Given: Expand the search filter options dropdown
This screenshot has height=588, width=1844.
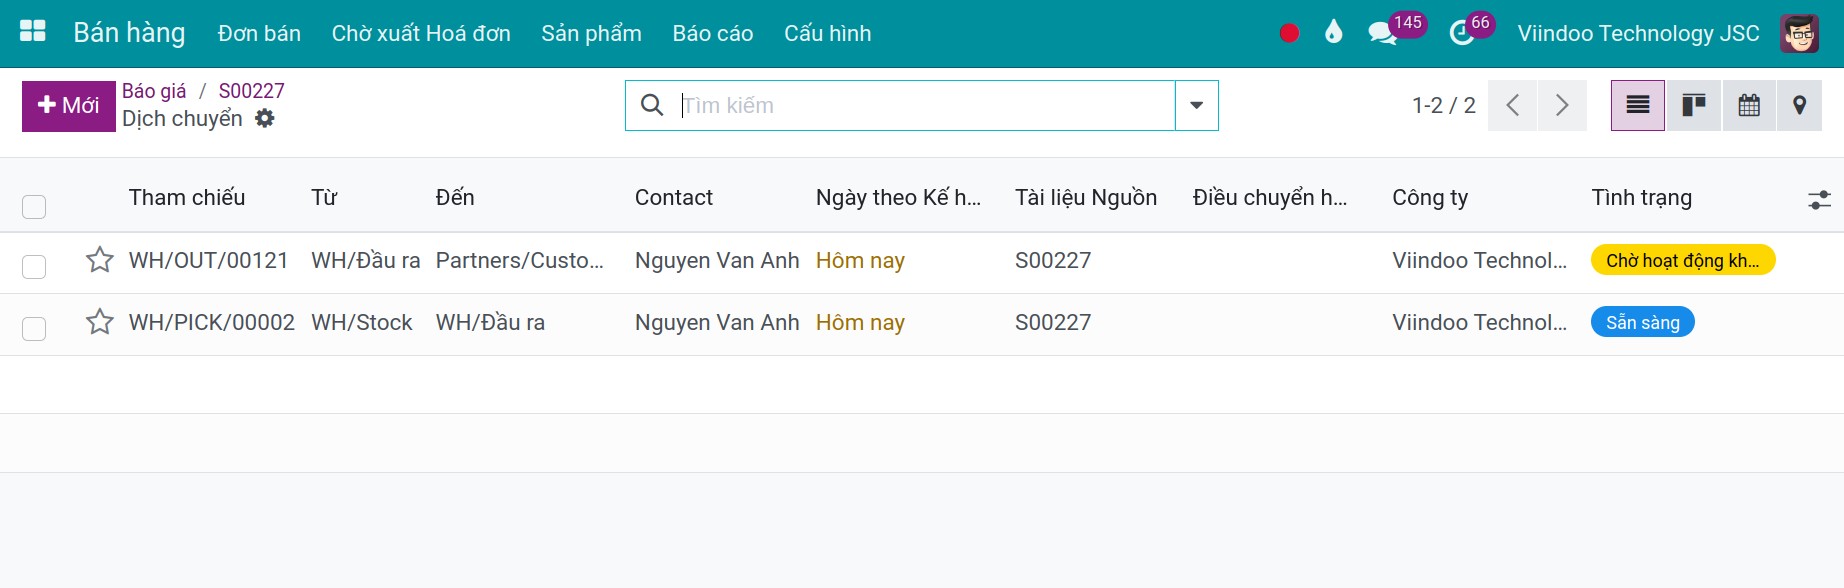Looking at the screenshot, I should [x=1196, y=105].
